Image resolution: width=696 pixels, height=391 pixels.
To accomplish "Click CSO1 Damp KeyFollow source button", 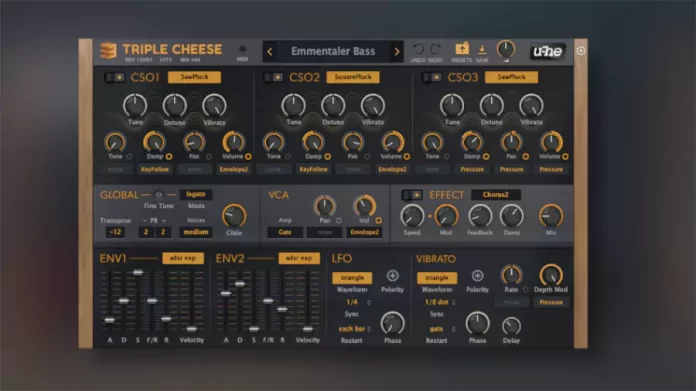I will [x=154, y=170].
